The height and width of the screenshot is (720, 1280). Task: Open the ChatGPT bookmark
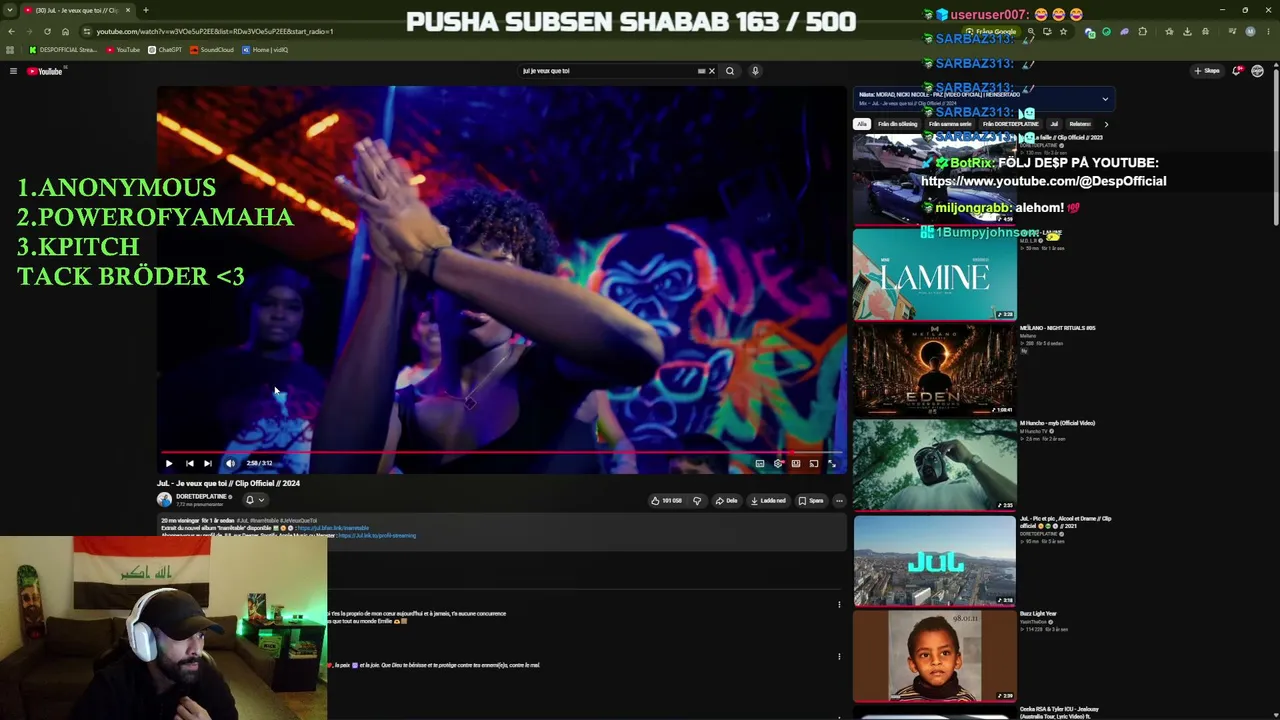pyautogui.click(x=165, y=49)
